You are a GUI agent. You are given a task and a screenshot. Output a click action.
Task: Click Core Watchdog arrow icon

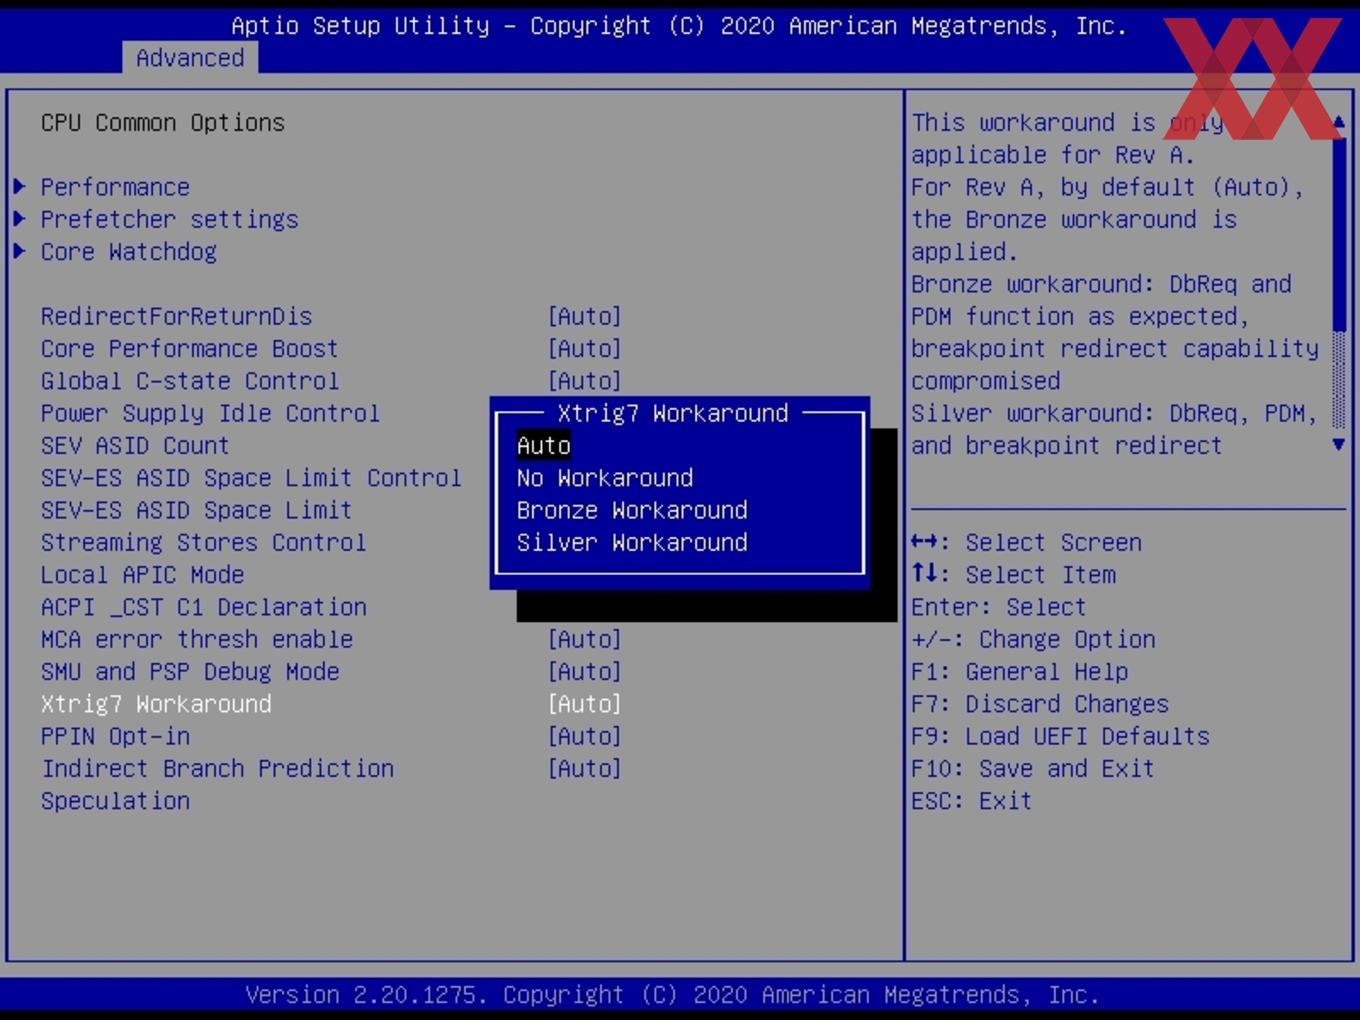click(x=20, y=251)
